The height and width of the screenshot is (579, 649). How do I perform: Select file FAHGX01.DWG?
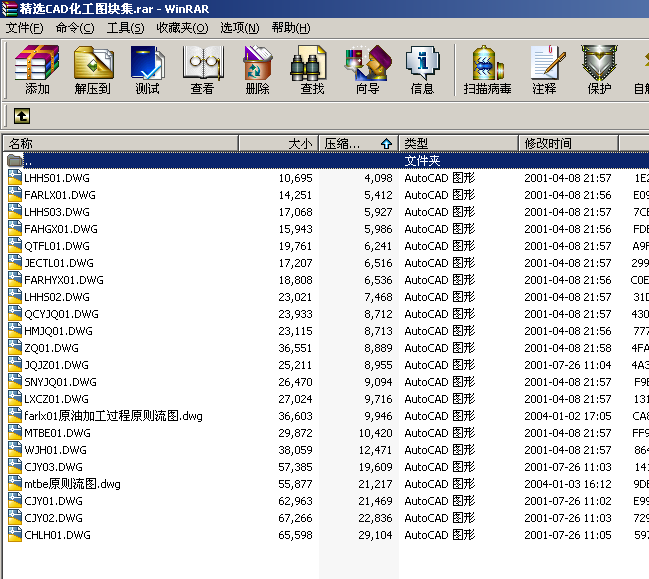[61, 229]
